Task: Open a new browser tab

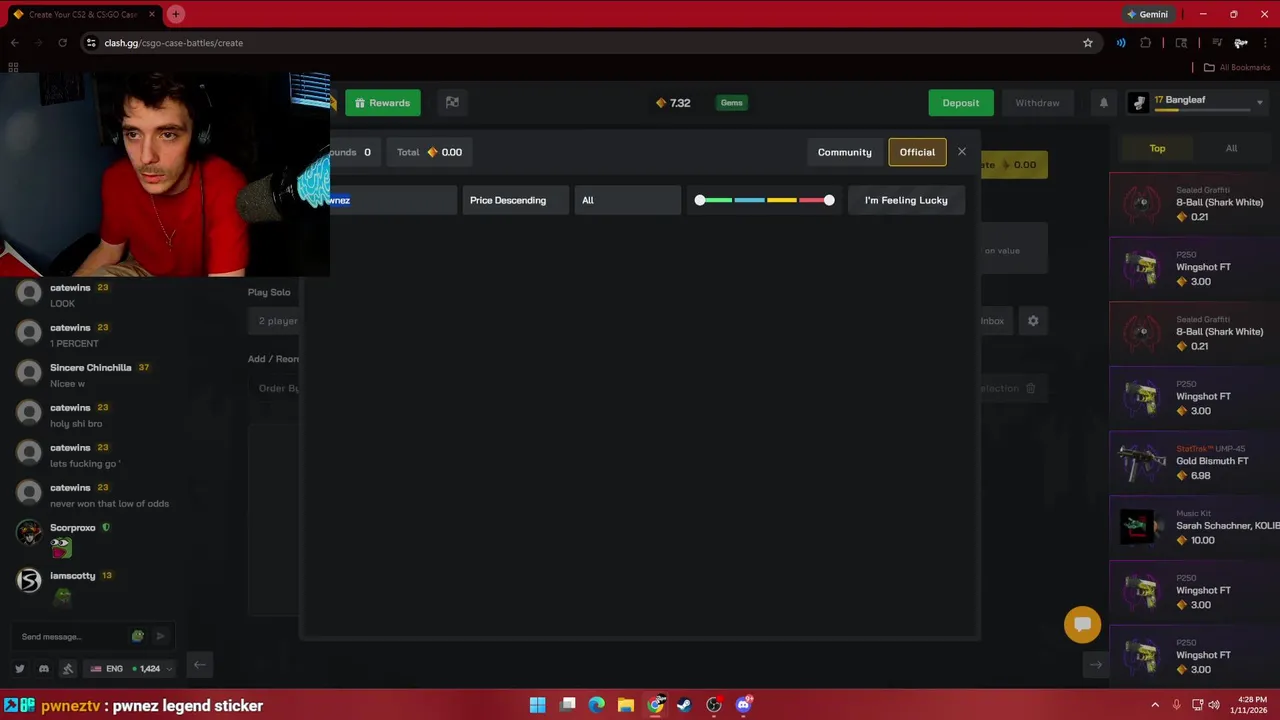Action: (175, 14)
